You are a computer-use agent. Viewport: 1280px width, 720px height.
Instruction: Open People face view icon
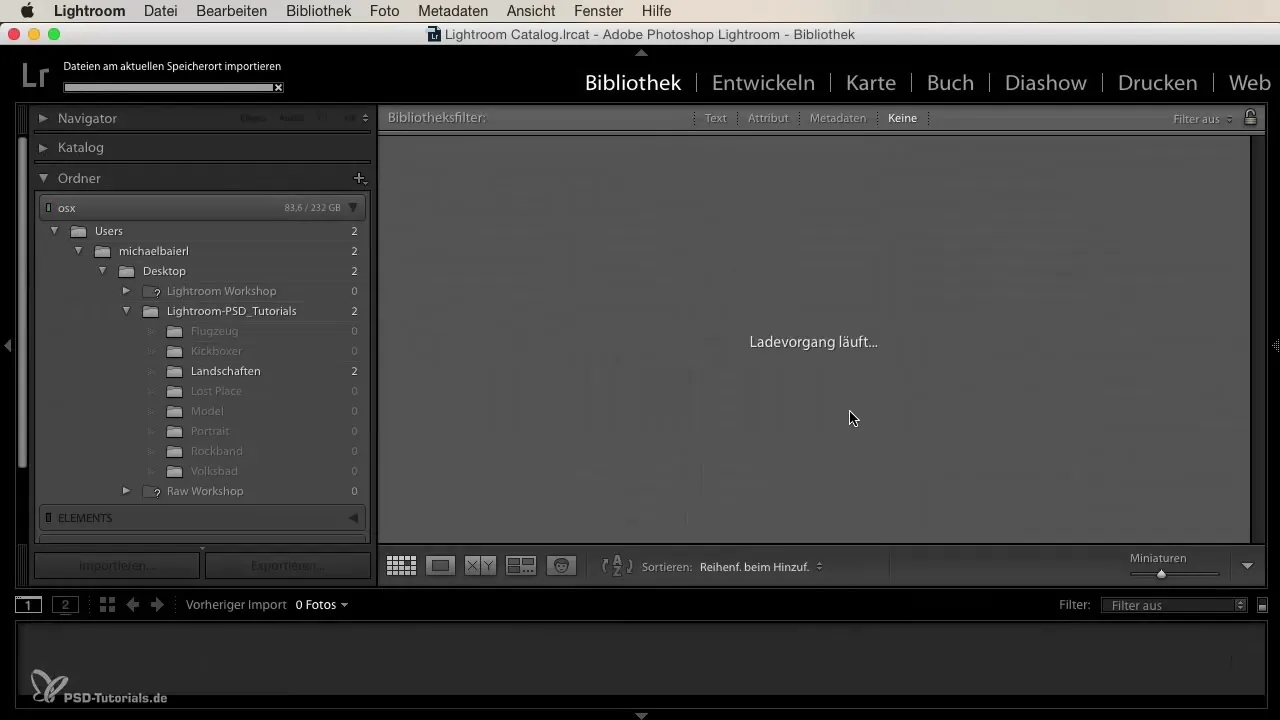562,566
